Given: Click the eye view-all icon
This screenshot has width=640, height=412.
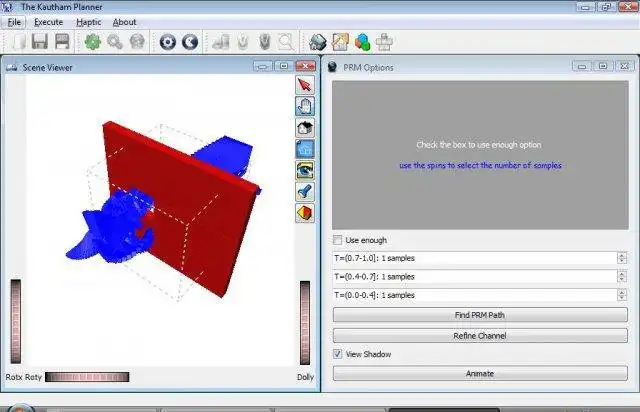Looking at the screenshot, I should pos(305,170).
